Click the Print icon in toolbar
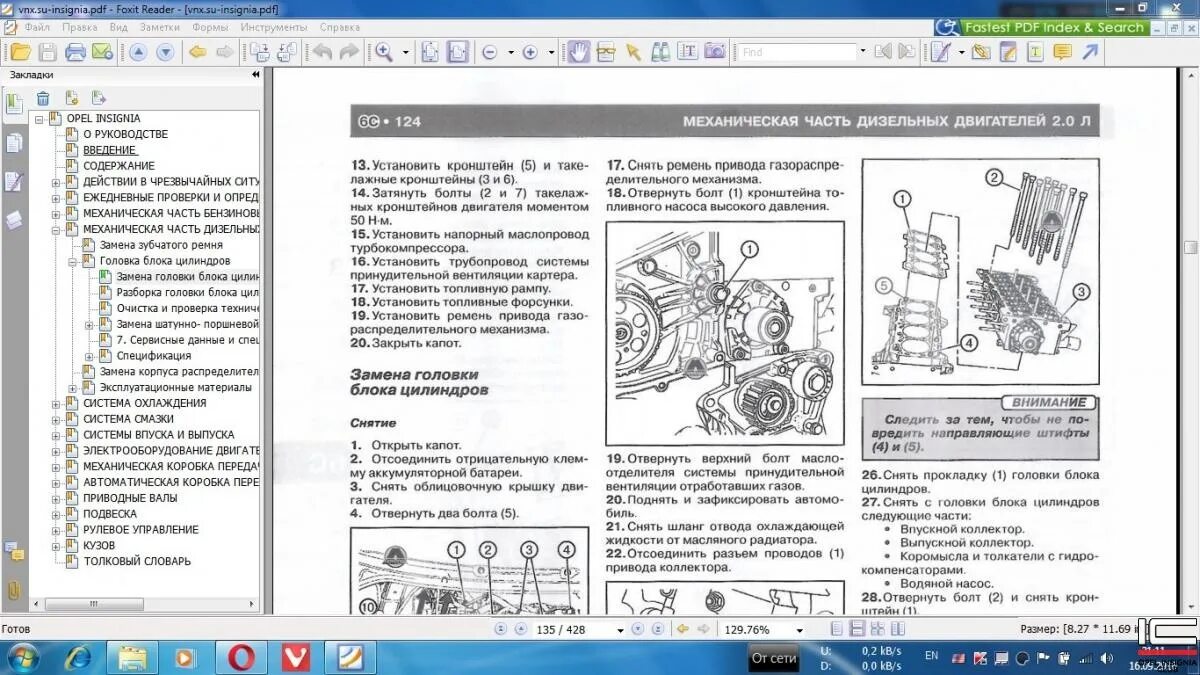Viewport: 1200px width, 675px height. coord(75,52)
